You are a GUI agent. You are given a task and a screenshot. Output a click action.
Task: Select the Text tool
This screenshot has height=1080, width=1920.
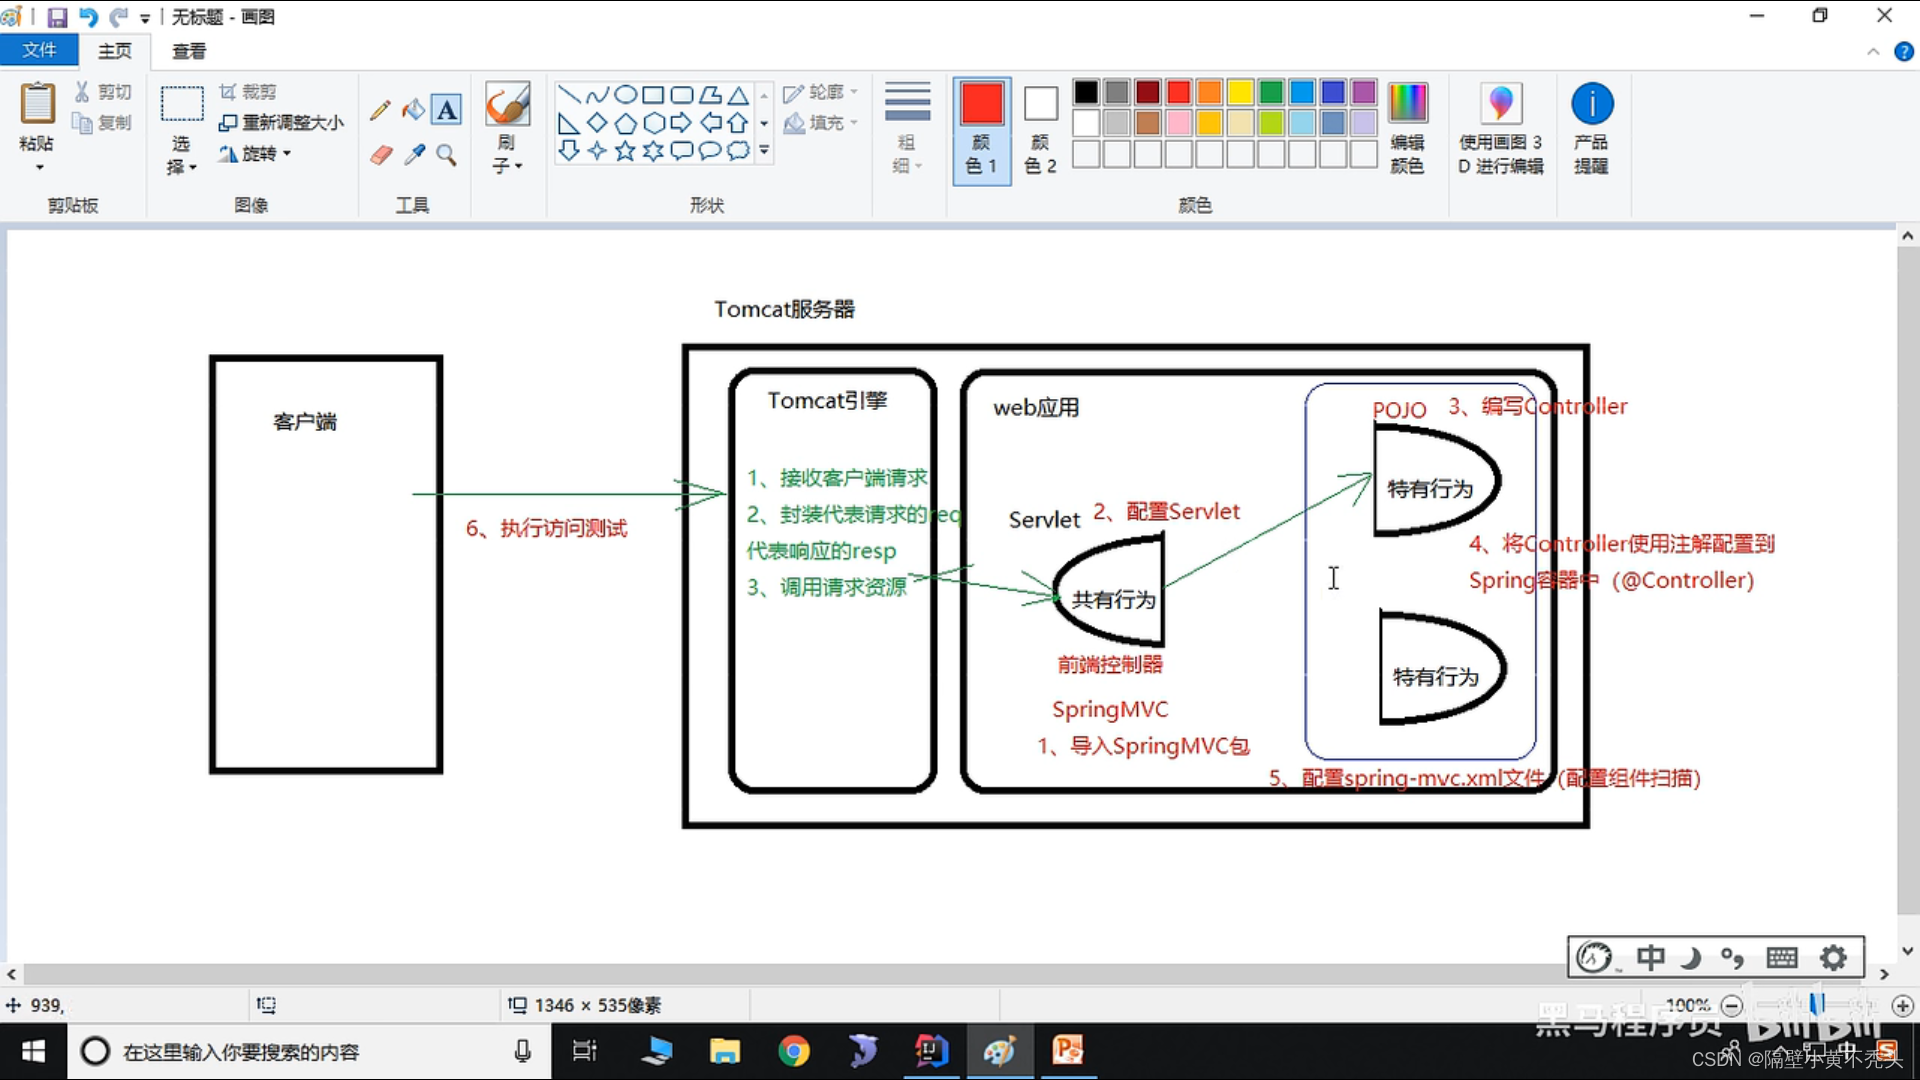[446, 109]
